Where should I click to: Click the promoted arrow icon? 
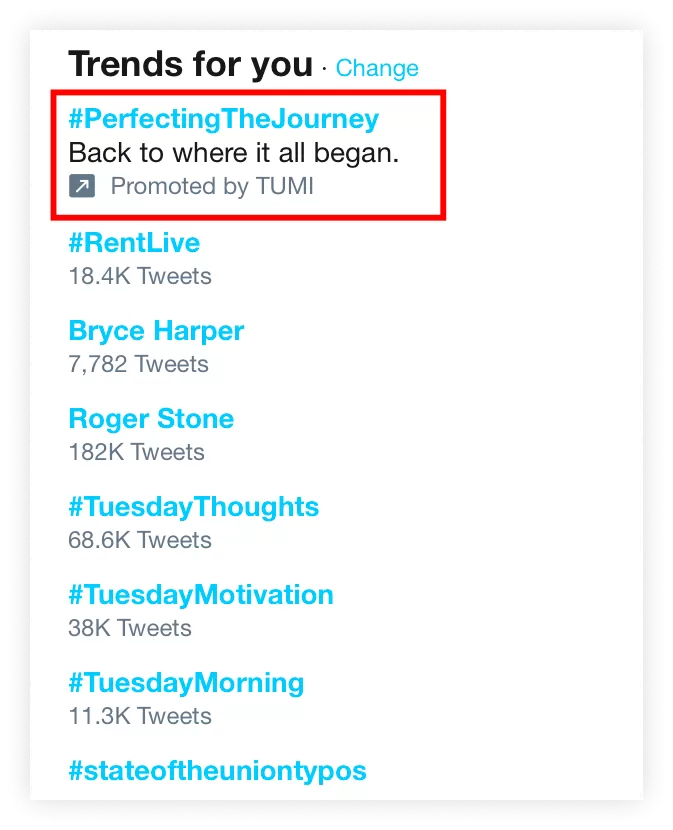(82, 186)
